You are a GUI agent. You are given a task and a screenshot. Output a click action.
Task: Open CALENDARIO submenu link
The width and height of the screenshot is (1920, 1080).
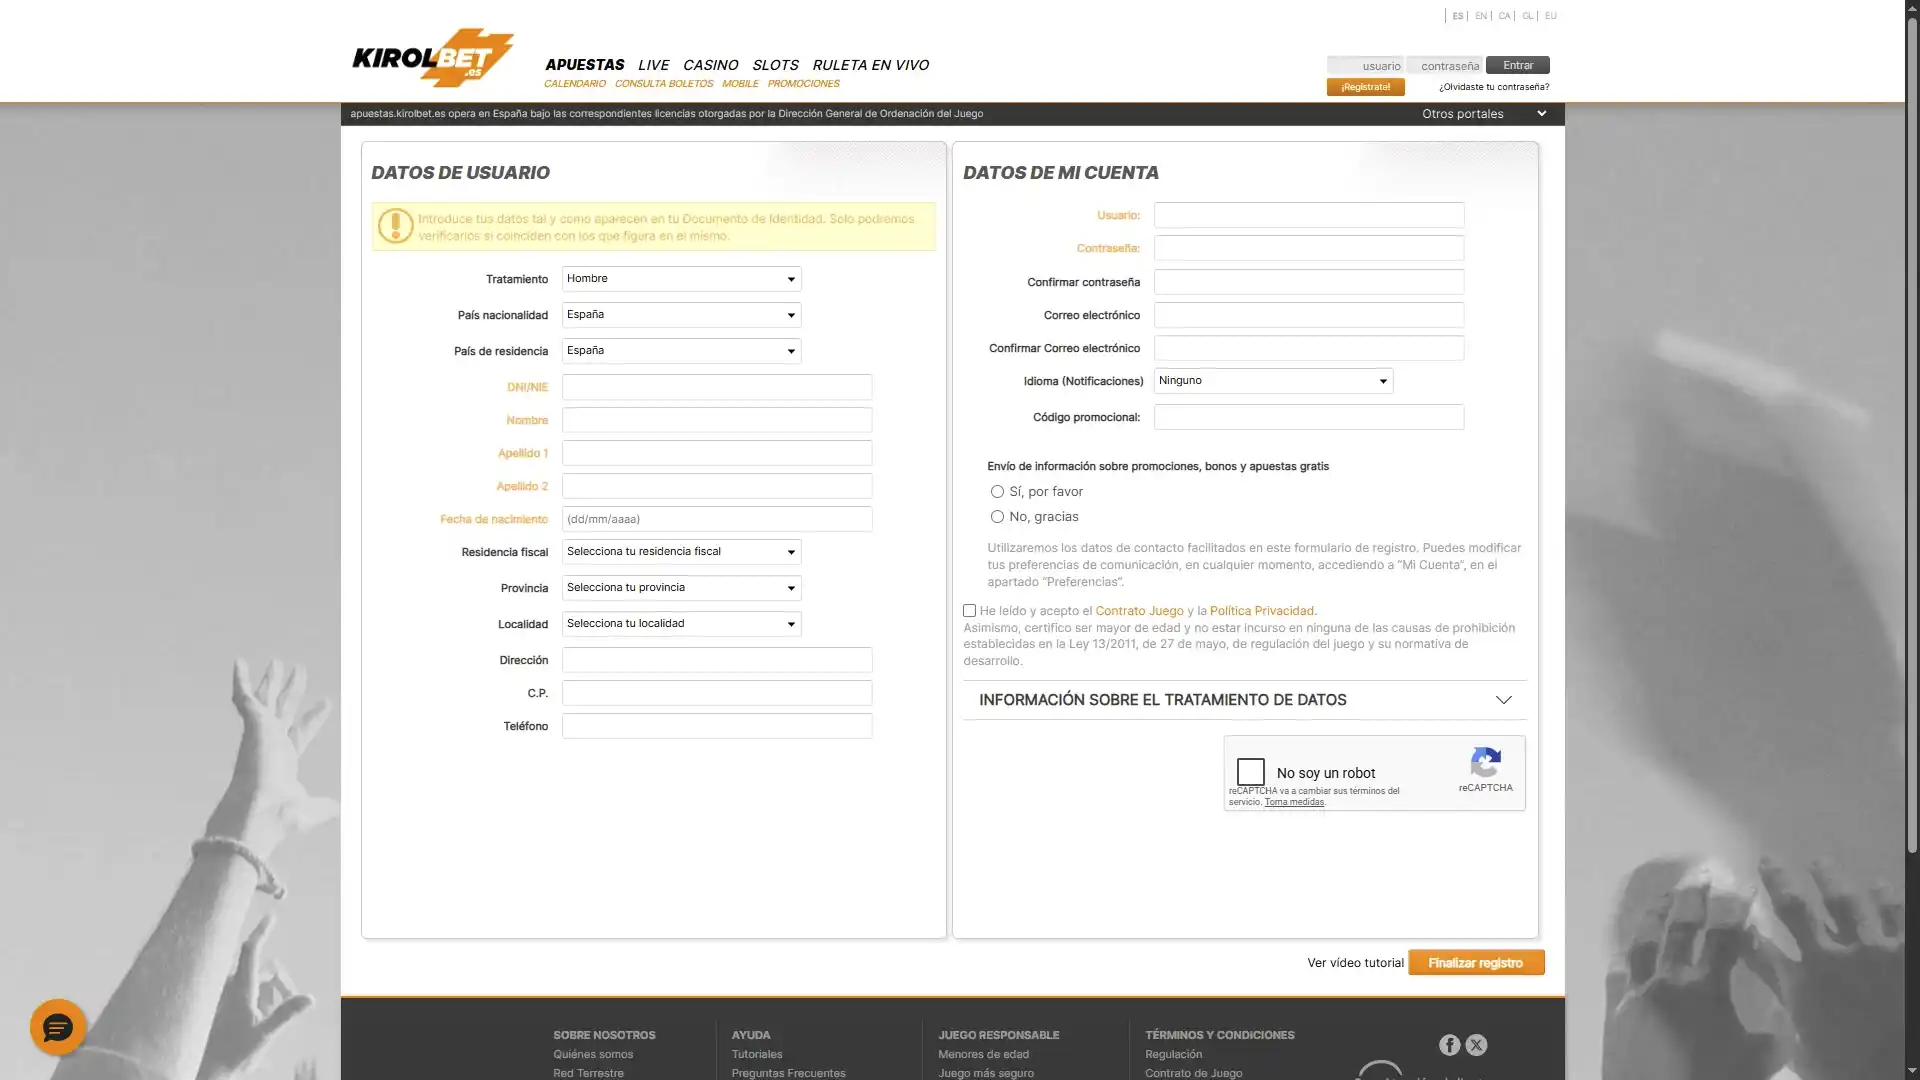(574, 84)
